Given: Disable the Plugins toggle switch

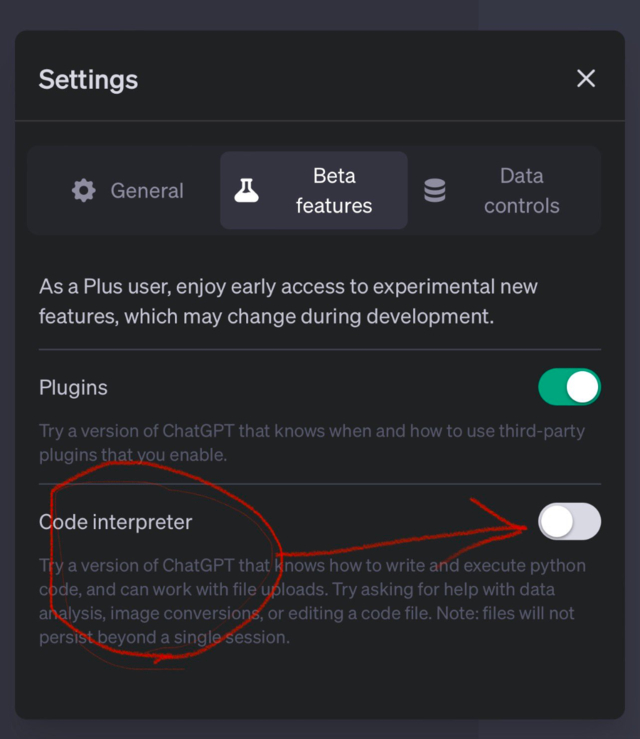Looking at the screenshot, I should click(x=570, y=387).
